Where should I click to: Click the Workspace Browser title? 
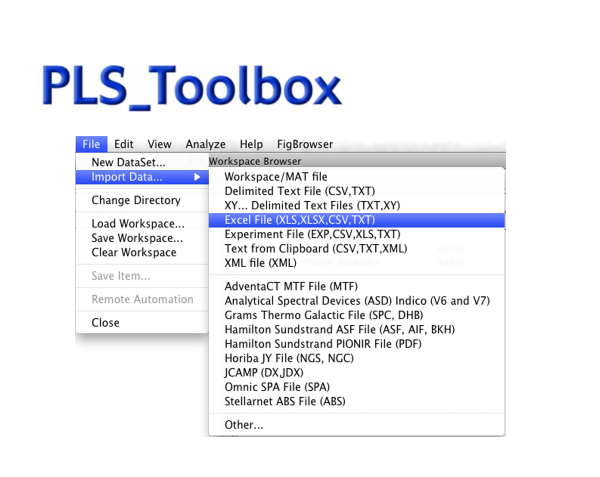click(x=255, y=161)
